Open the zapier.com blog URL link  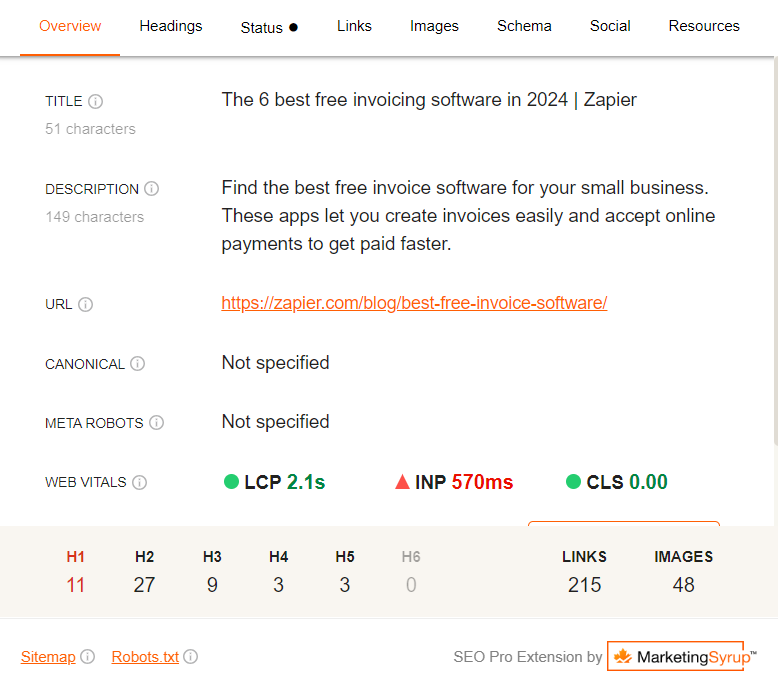(x=414, y=303)
